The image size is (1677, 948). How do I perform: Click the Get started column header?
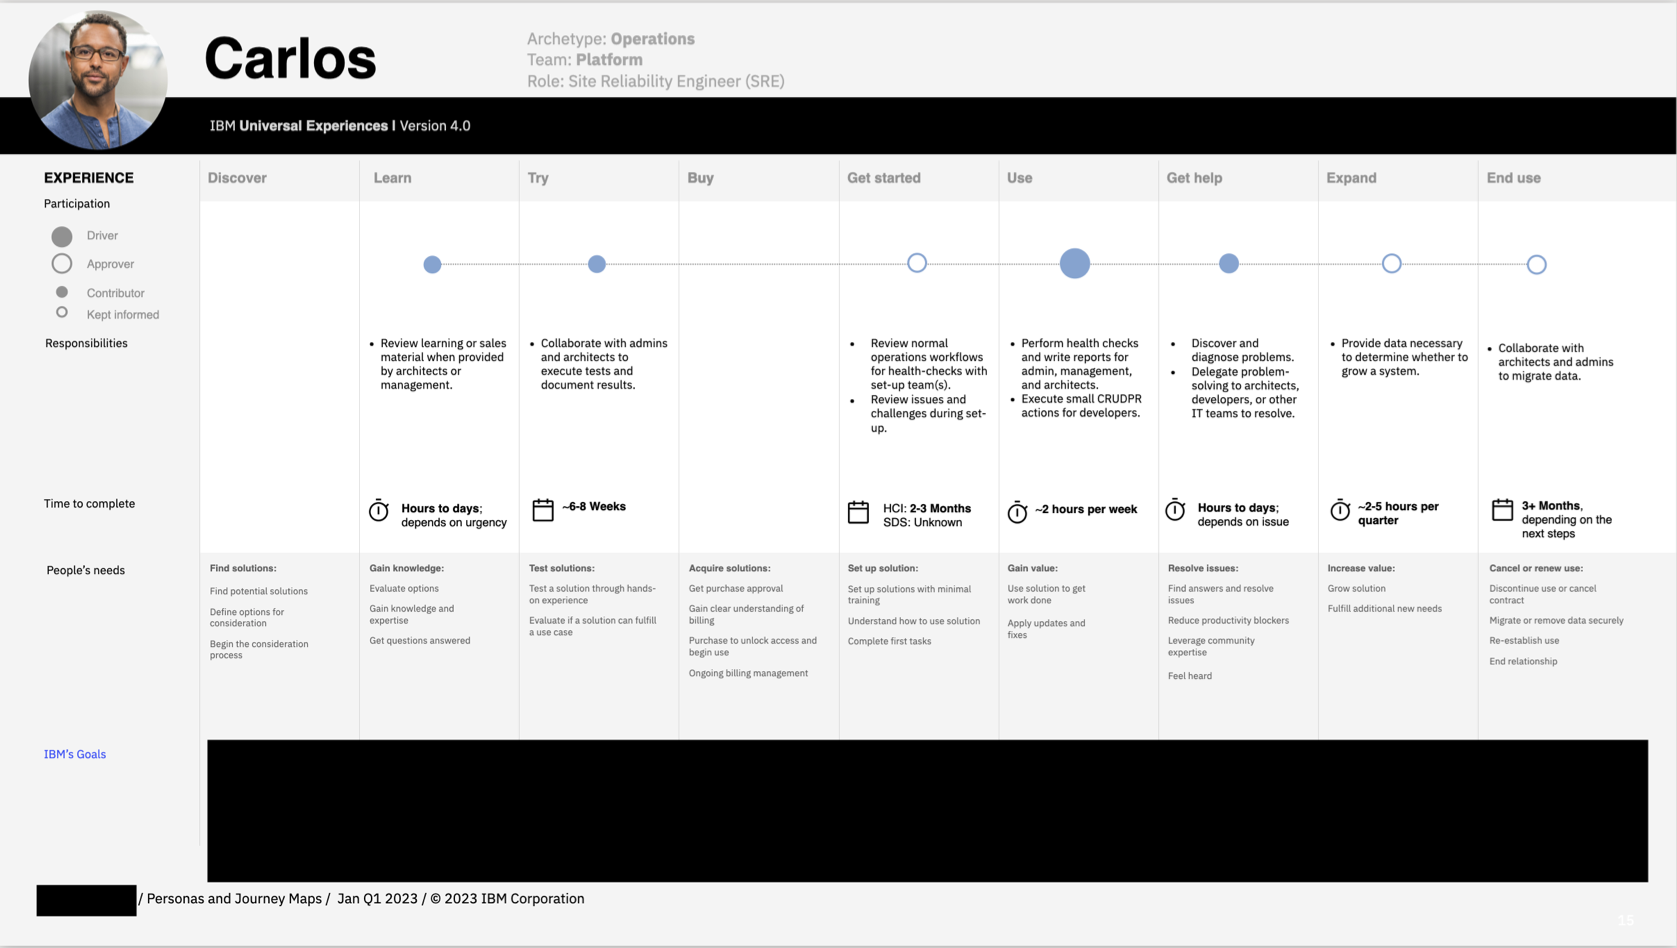click(x=884, y=178)
